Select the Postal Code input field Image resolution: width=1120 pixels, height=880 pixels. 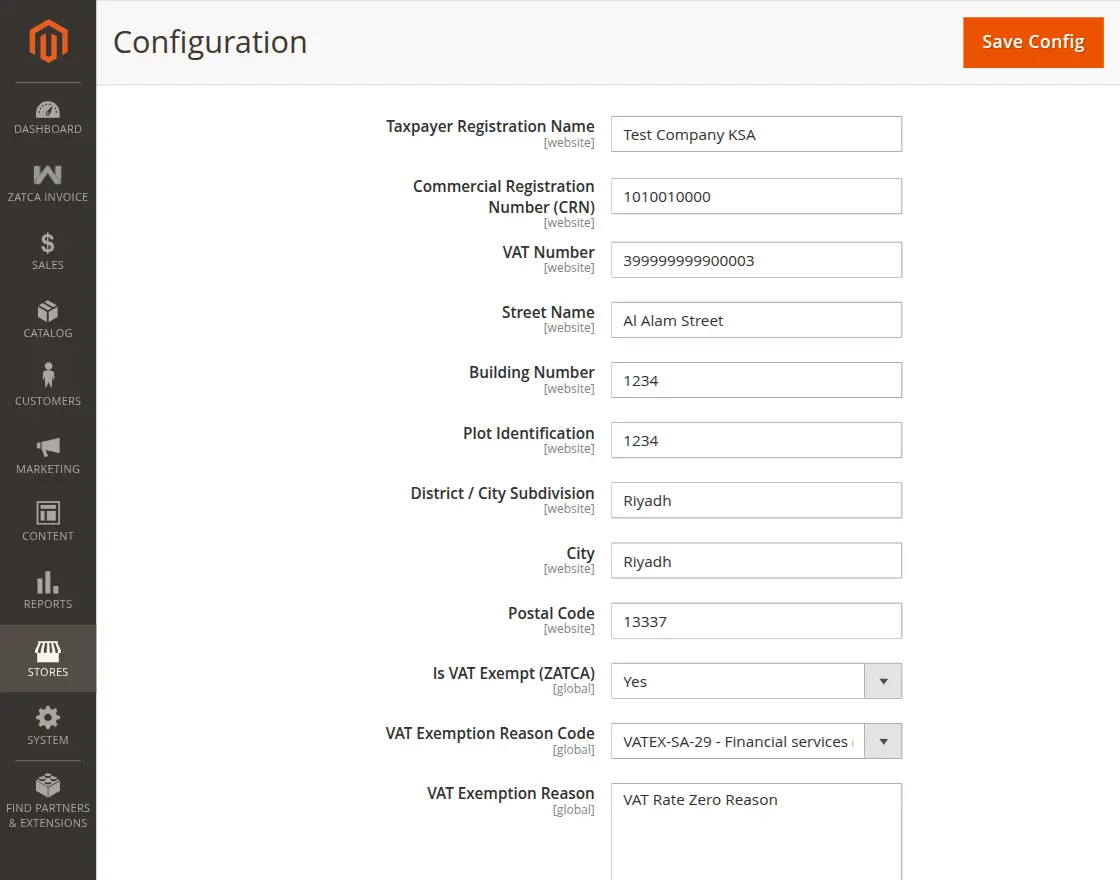(756, 620)
